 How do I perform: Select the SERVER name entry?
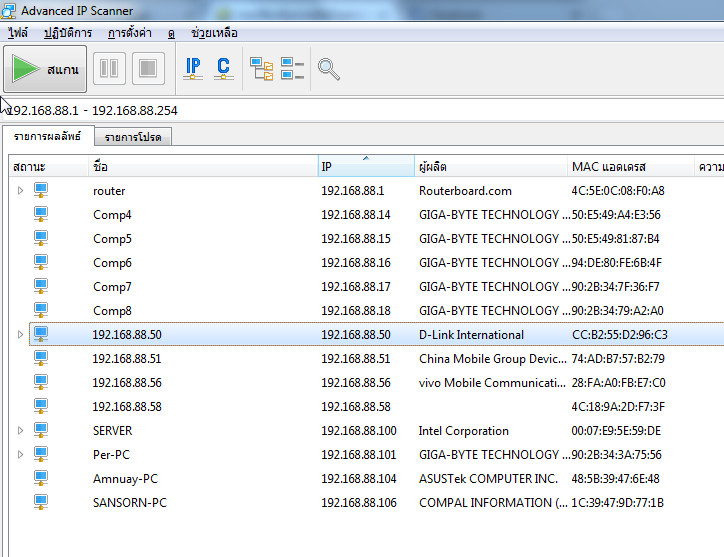113,430
